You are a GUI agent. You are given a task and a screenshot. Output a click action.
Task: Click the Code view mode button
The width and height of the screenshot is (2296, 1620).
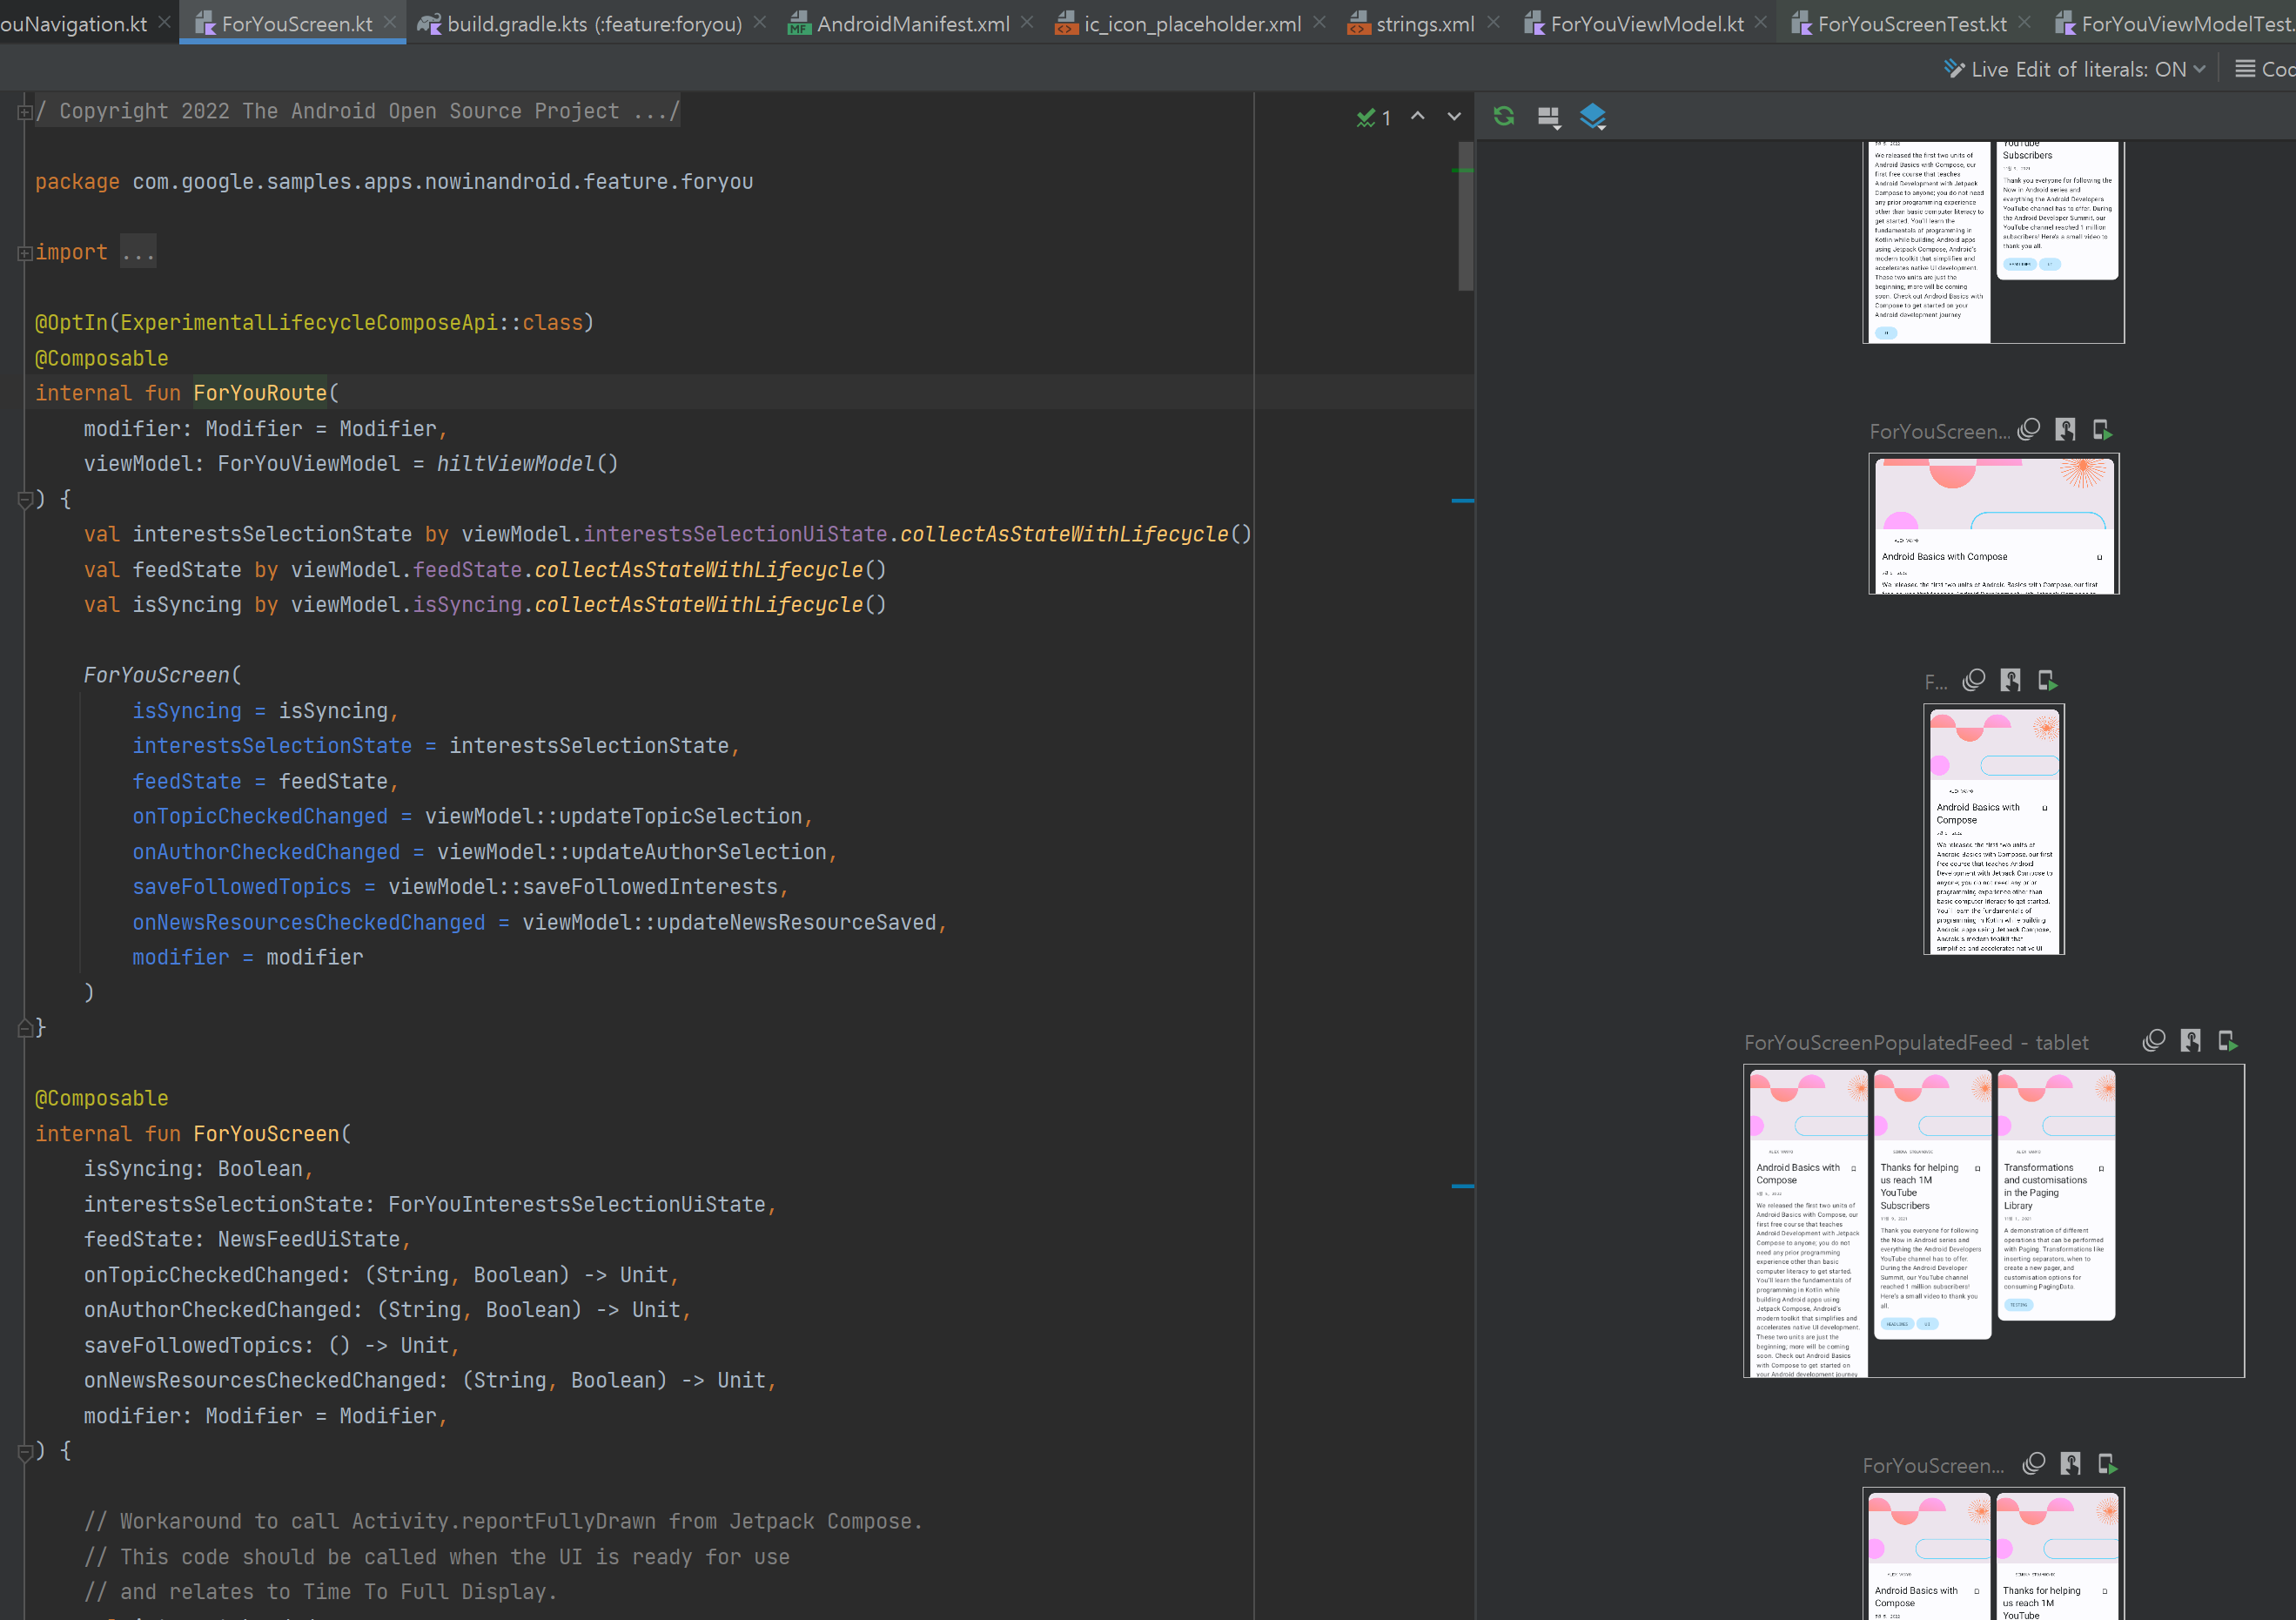point(2265,69)
